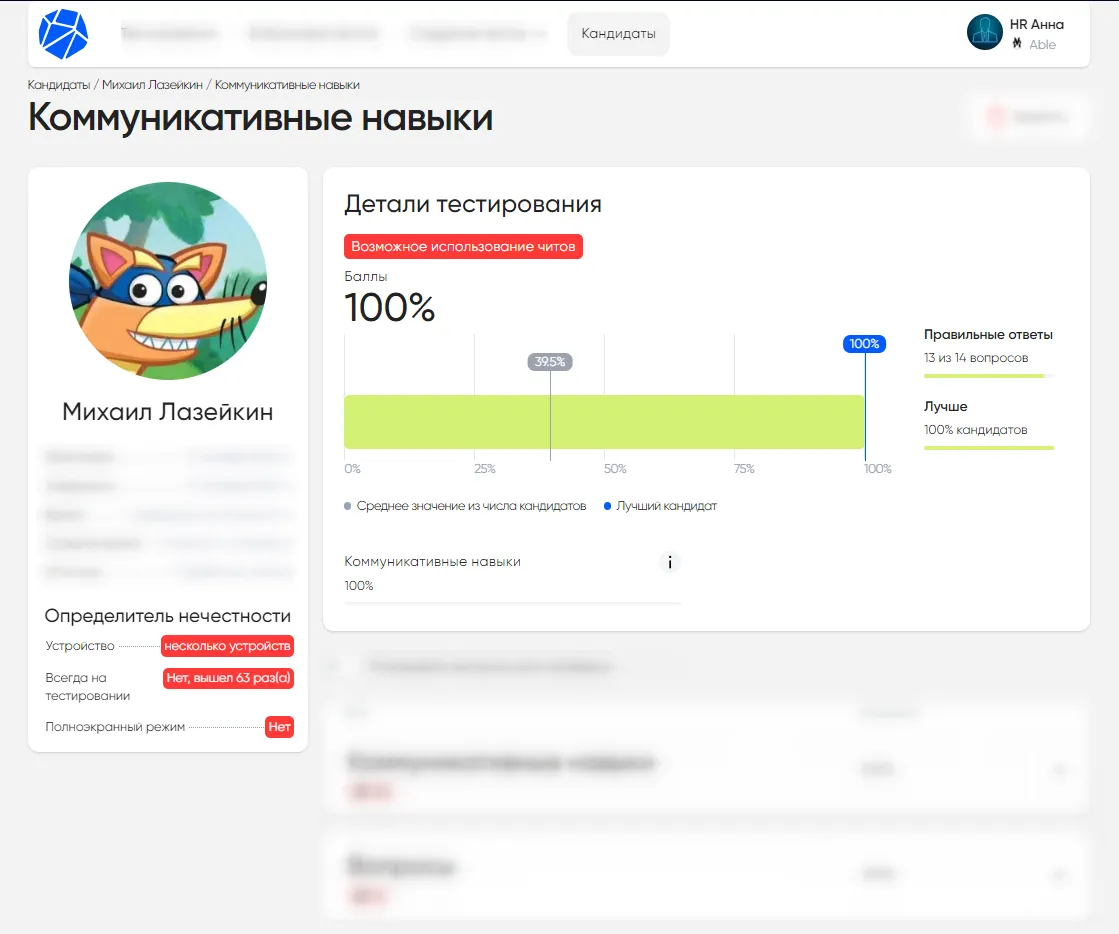
Task: Select the Среднее значение legend marker
Action: pos(348,506)
